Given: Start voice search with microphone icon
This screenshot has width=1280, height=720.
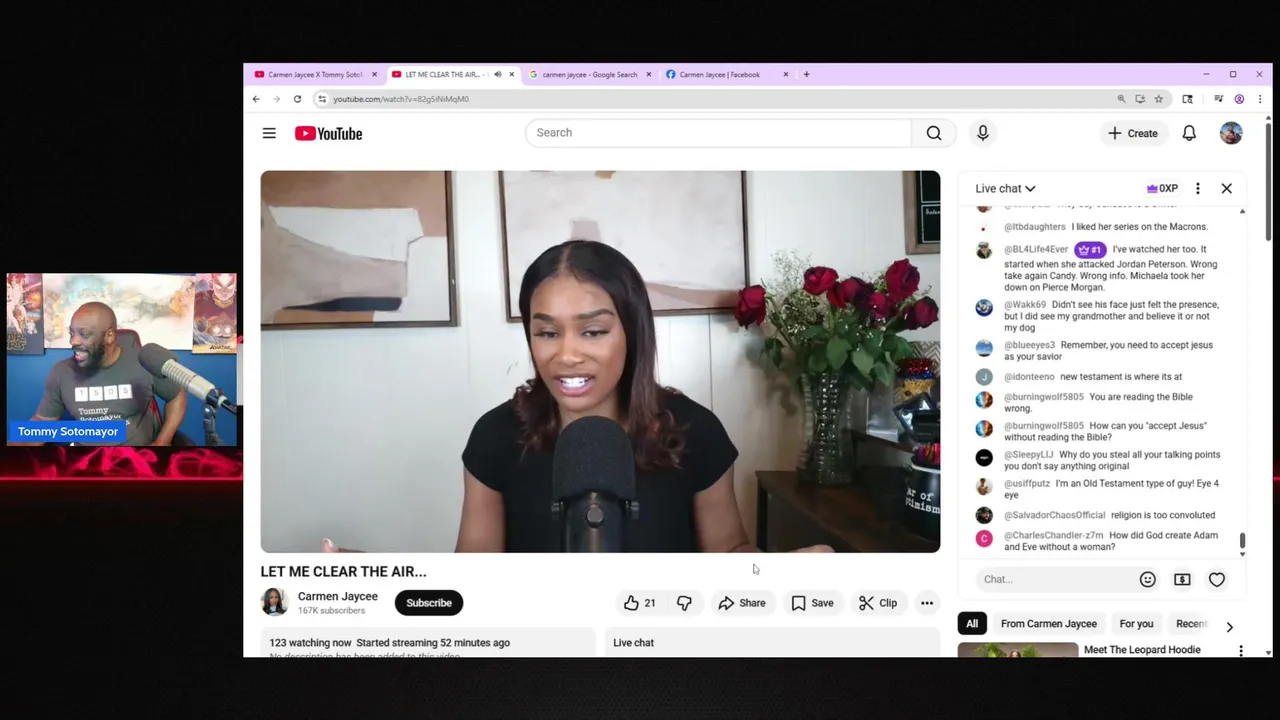Looking at the screenshot, I should coord(982,133).
